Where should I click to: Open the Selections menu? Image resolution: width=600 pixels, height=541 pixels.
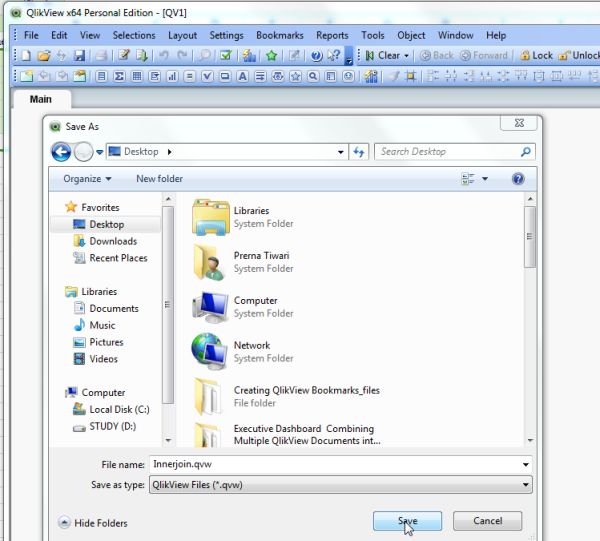click(134, 35)
